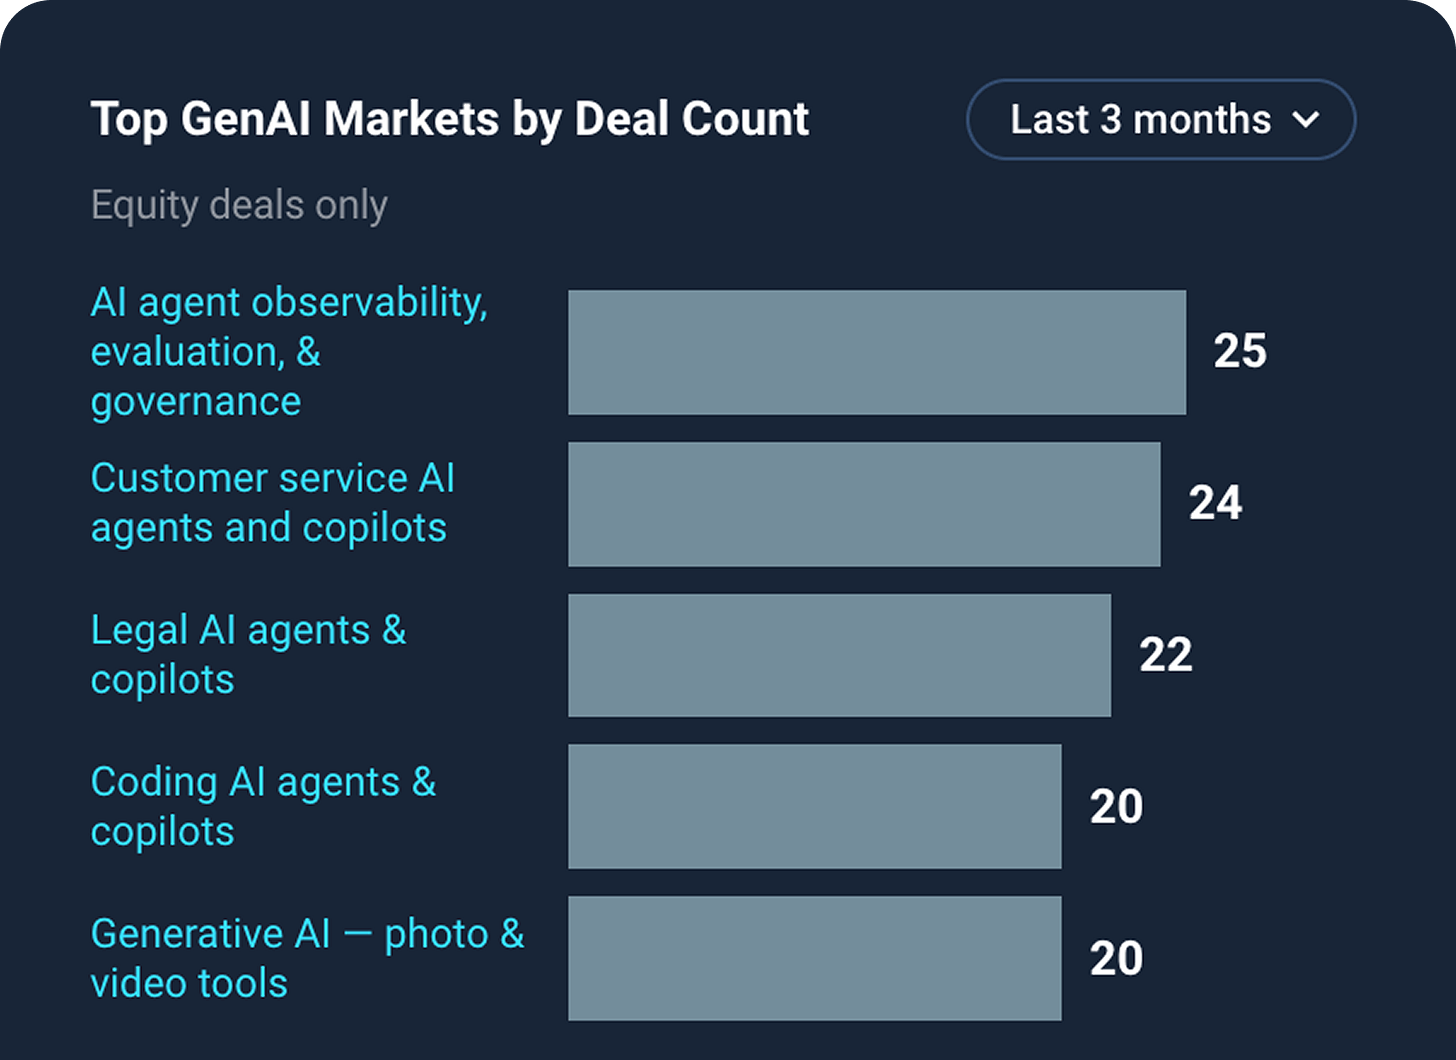Click the bar showing 25 deals
This screenshot has height=1060, width=1456.
(x=876, y=351)
